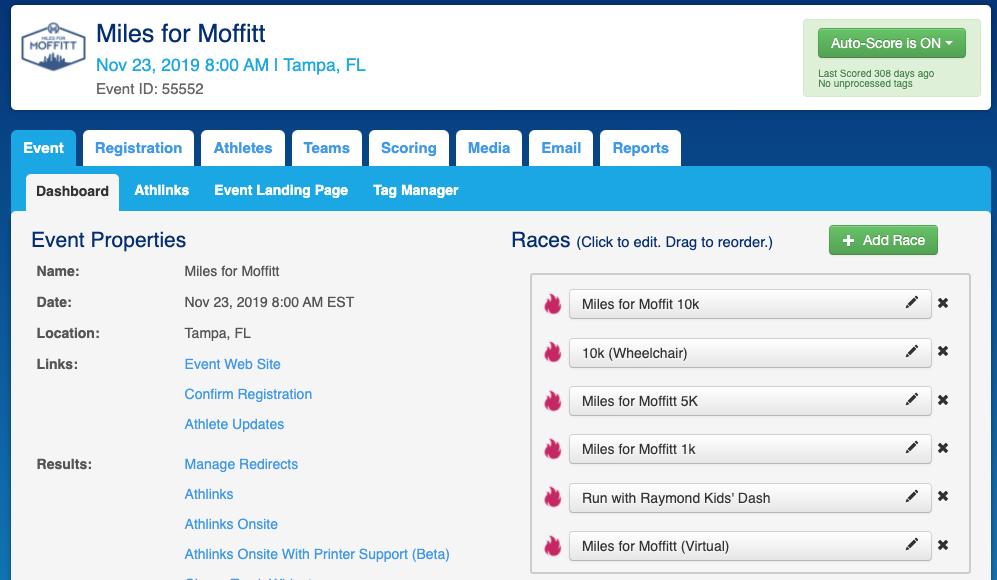
Task: Edit Run with Raymond Kids' Dash pencil icon
Action: (912, 496)
